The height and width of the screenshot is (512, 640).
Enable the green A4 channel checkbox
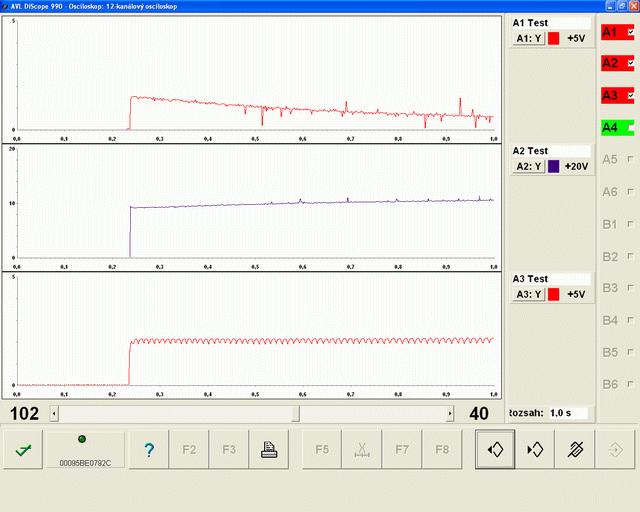[630, 128]
